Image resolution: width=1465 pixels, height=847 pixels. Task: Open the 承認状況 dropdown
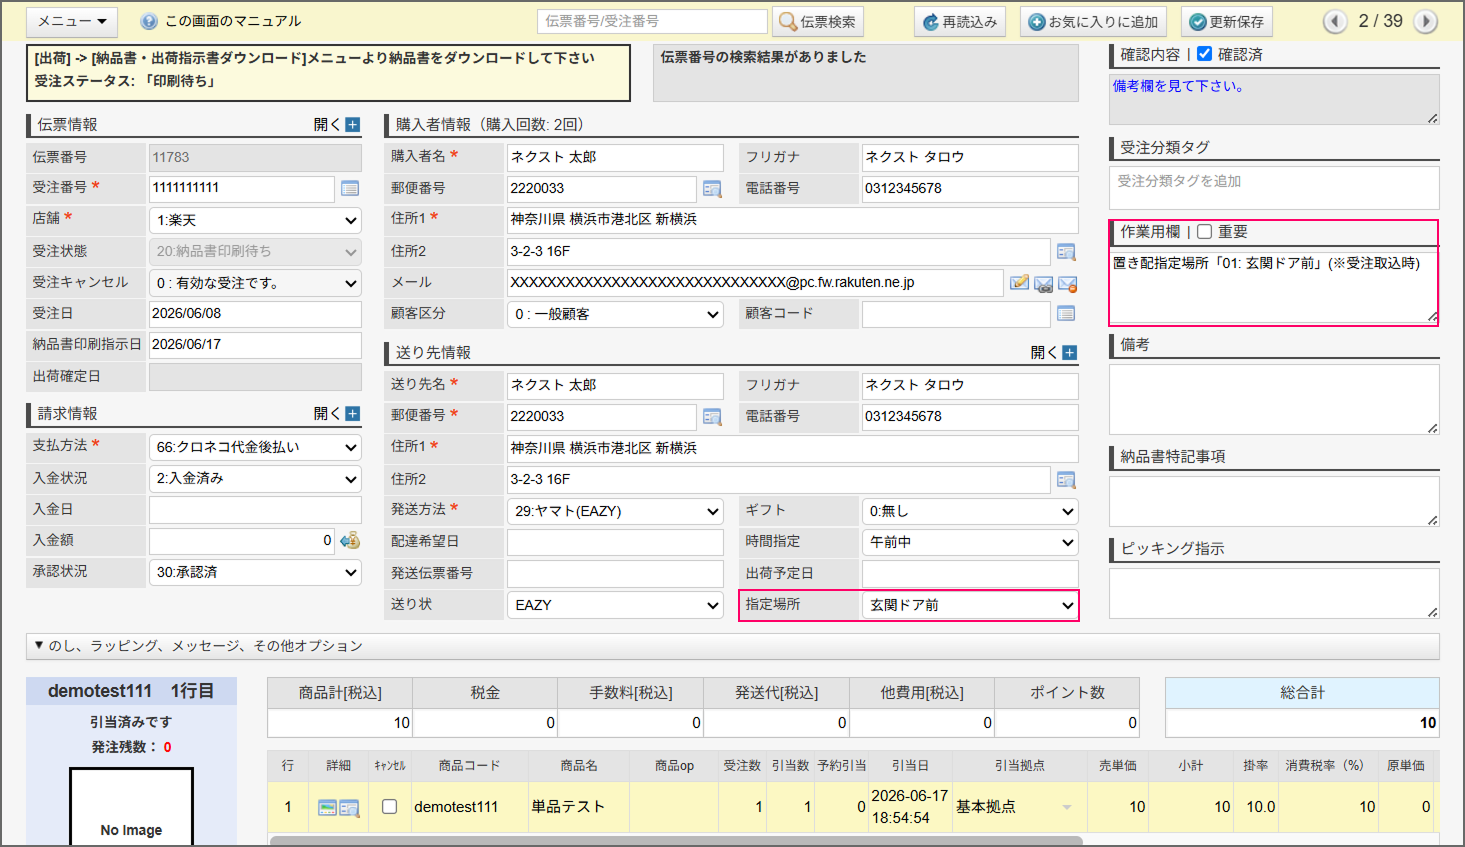(256, 572)
